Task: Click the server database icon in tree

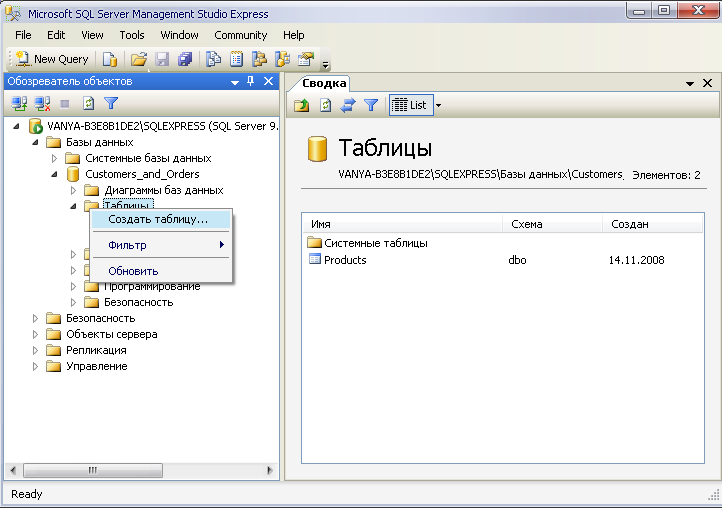Action: [35, 126]
